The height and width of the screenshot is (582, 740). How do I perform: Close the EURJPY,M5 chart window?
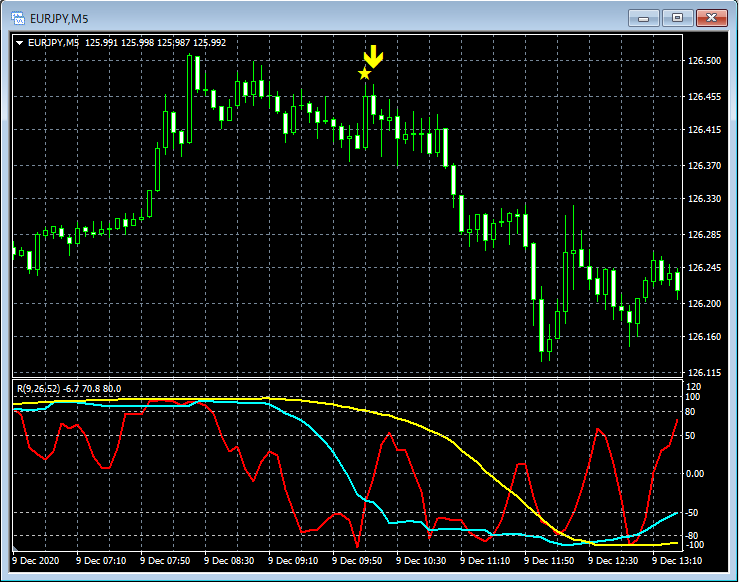[x=713, y=17]
